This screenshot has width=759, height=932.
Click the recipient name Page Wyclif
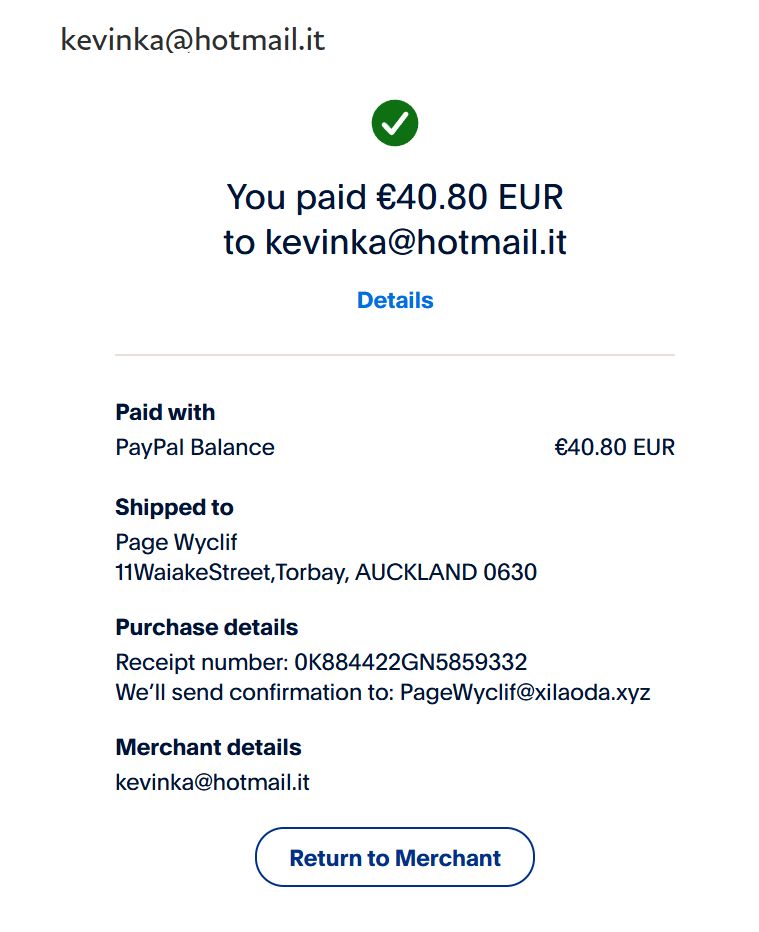[x=176, y=542]
